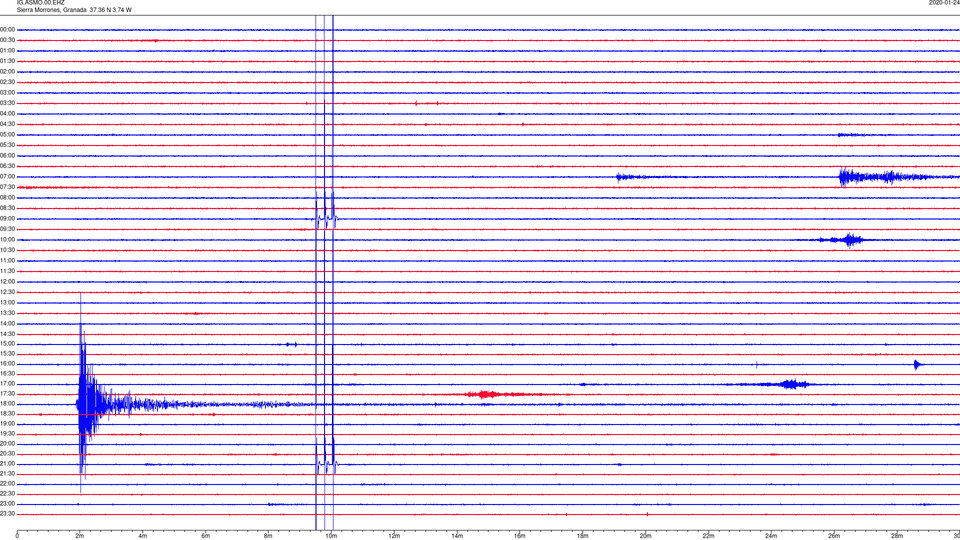The height and width of the screenshot is (540, 960).
Task: Select the 09:00 trace time label
Action: (8, 219)
